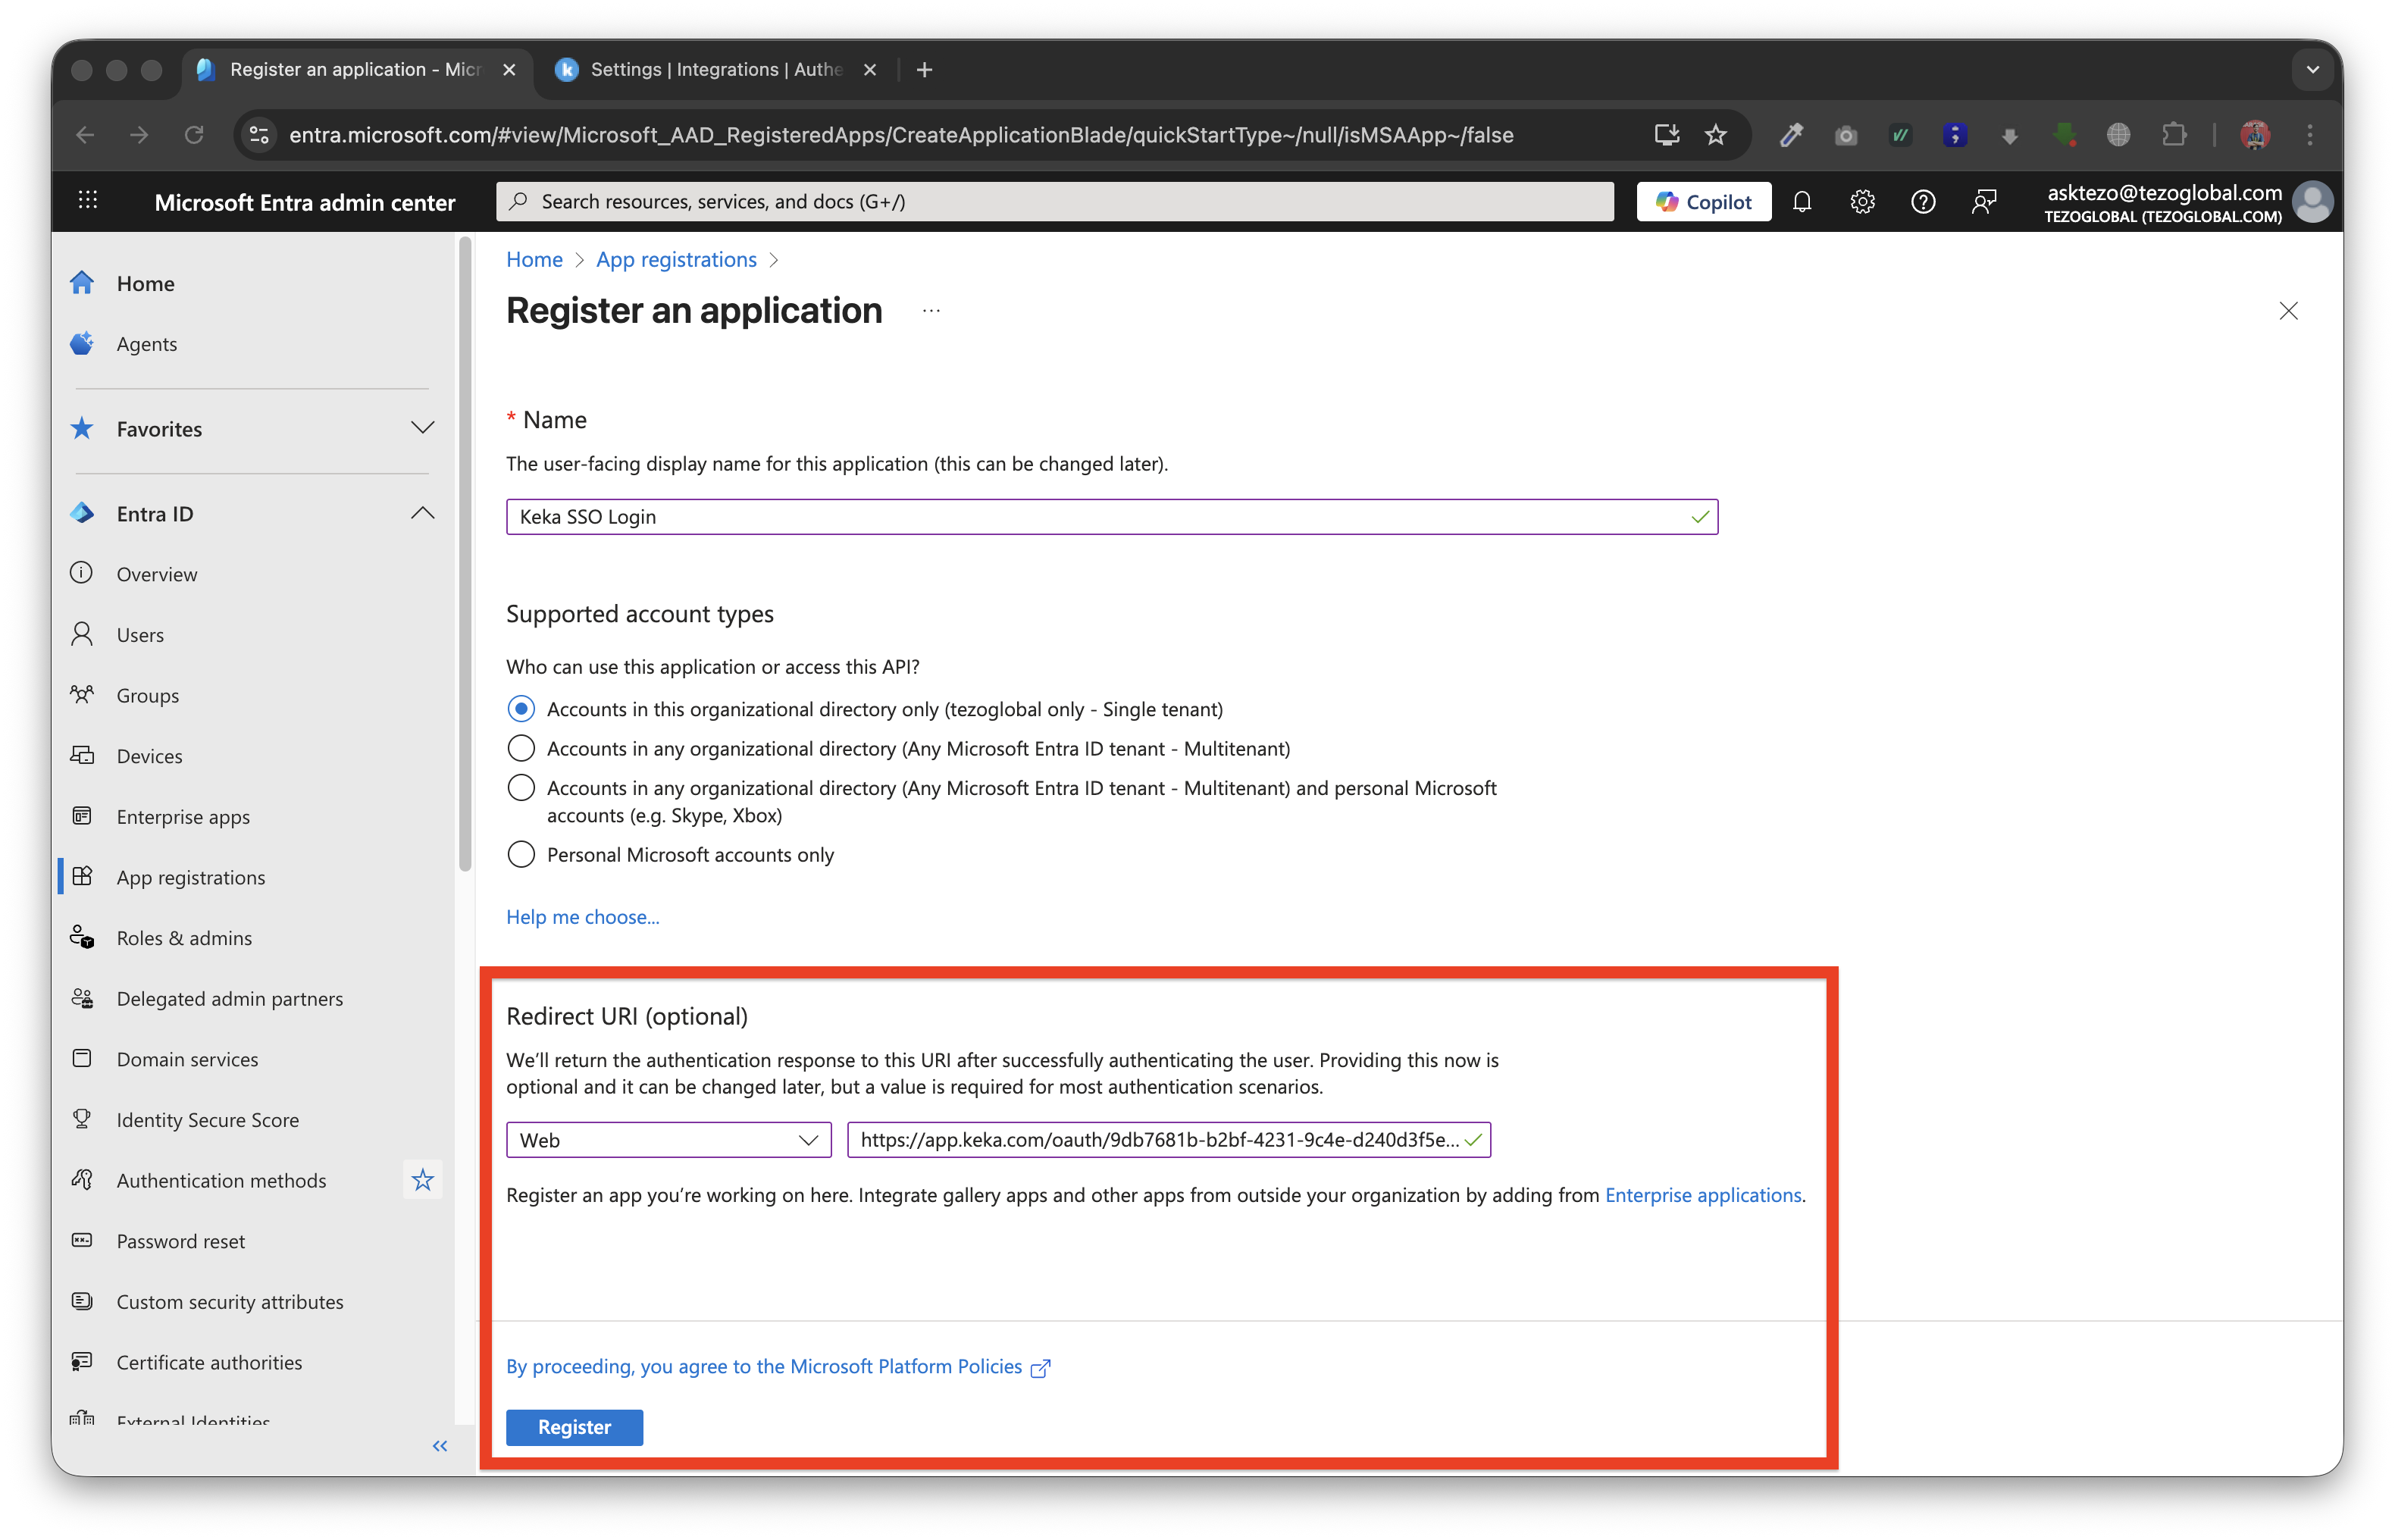
Task: Select Multitenant organizational directory radio option
Action: [521, 749]
